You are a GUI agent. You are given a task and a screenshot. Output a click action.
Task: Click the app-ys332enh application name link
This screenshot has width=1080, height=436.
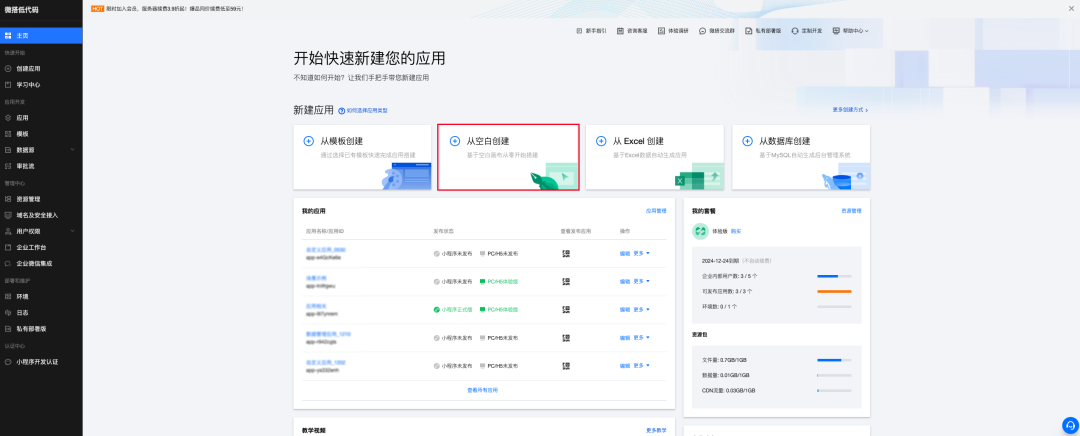coord(326,362)
